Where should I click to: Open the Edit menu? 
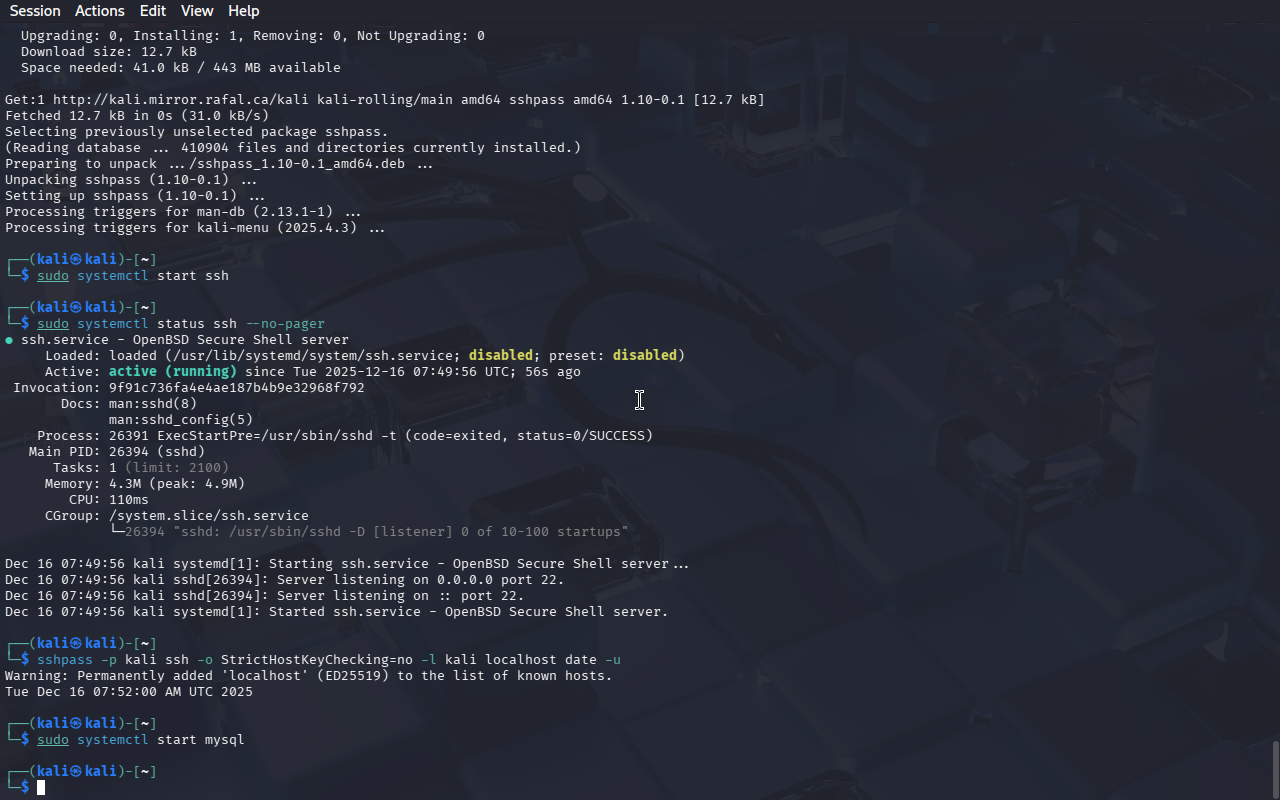[x=153, y=11]
